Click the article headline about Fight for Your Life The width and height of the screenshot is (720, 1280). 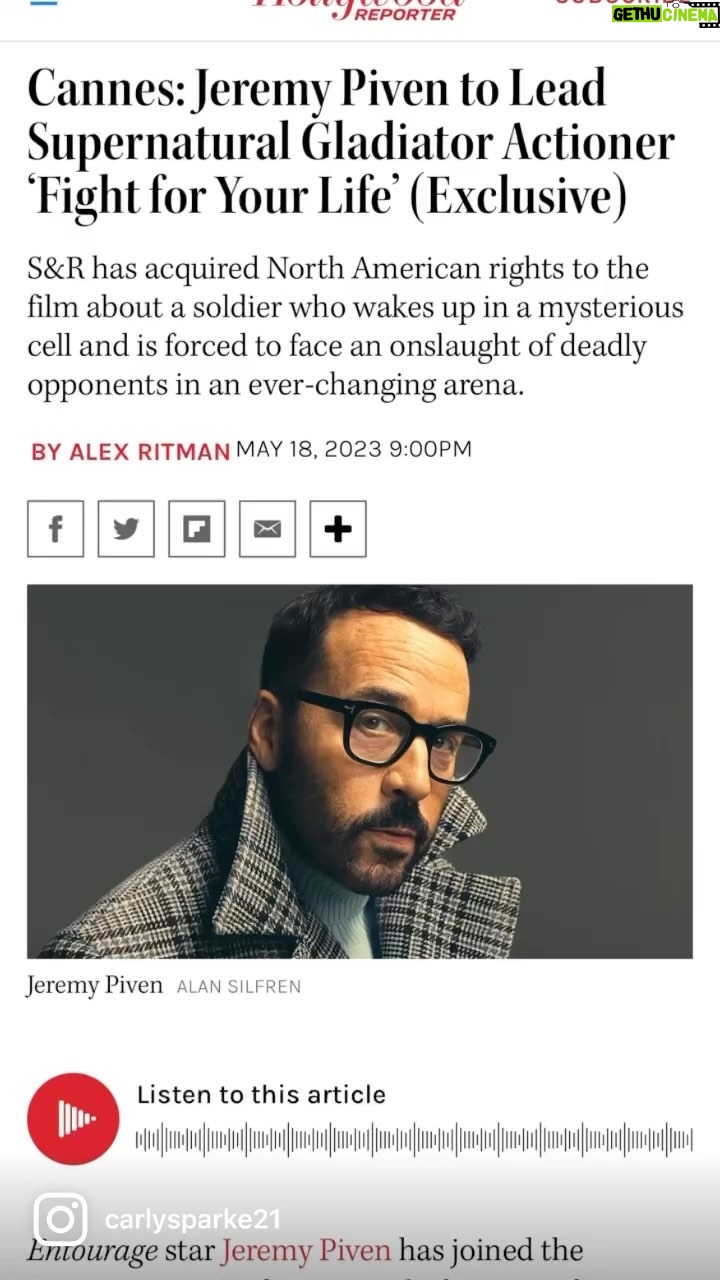(x=351, y=144)
